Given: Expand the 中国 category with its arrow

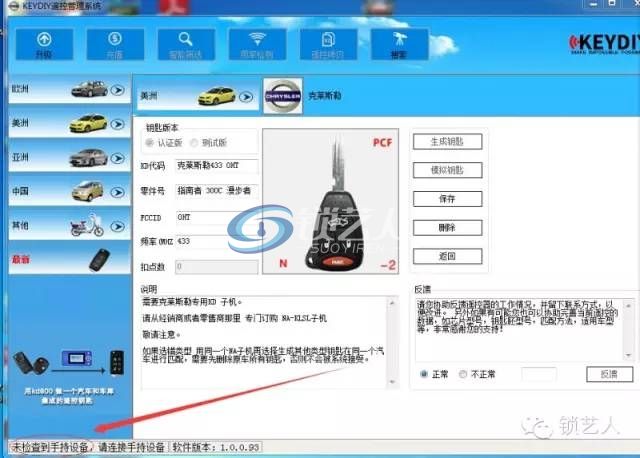Looking at the screenshot, I should [x=118, y=192].
